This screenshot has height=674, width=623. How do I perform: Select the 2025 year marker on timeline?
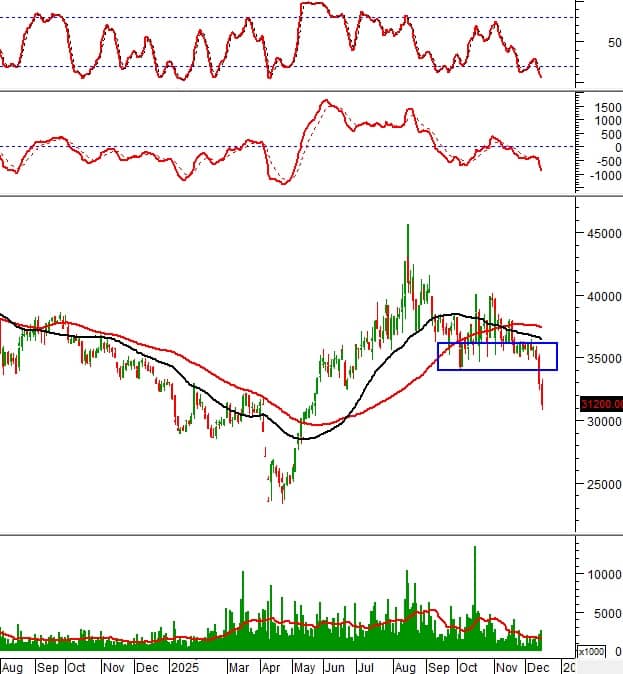183,665
